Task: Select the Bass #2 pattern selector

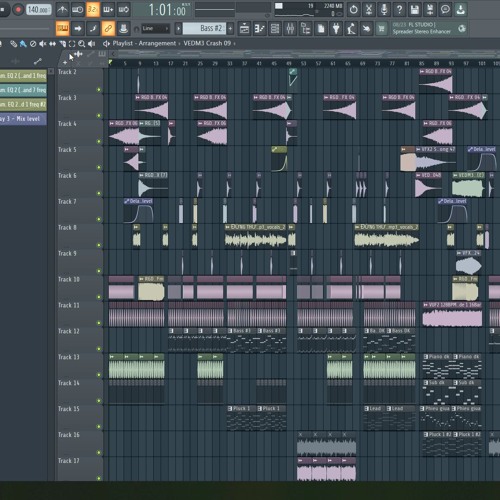Action: tap(204, 29)
